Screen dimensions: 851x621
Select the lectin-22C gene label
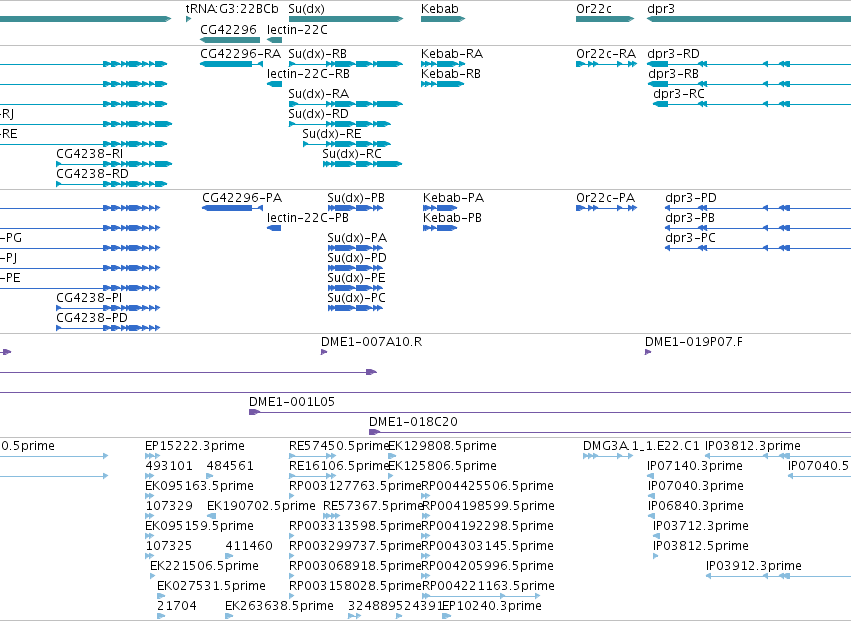pyautogui.click(x=297, y=29)
